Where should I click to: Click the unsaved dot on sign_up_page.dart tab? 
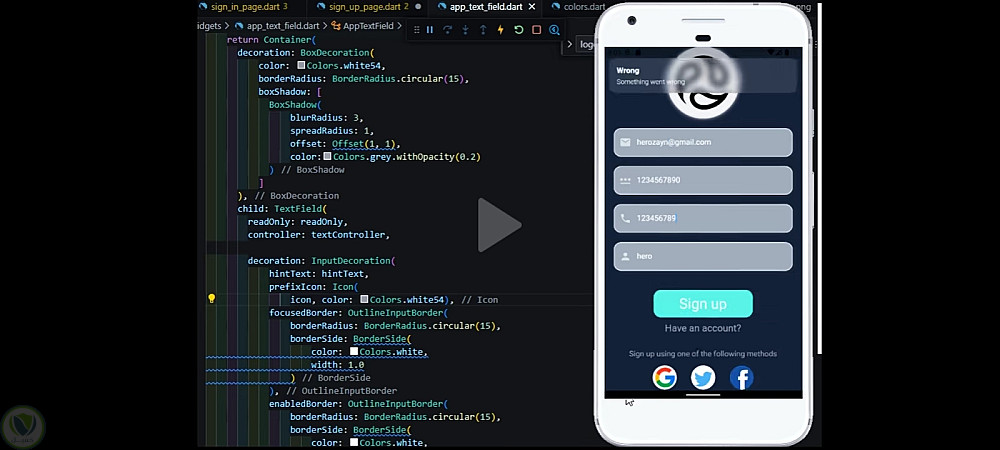[418, 7]
